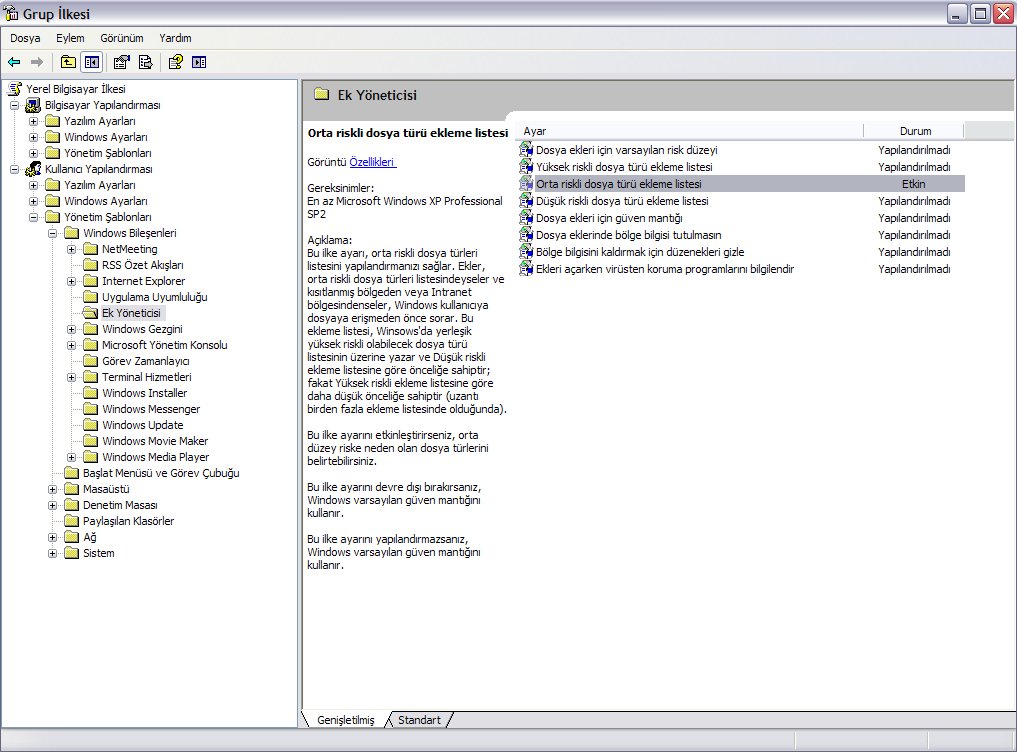Toggle the action pane toolbar icon
The image size is (1017, 752).
tap(199, 62)
